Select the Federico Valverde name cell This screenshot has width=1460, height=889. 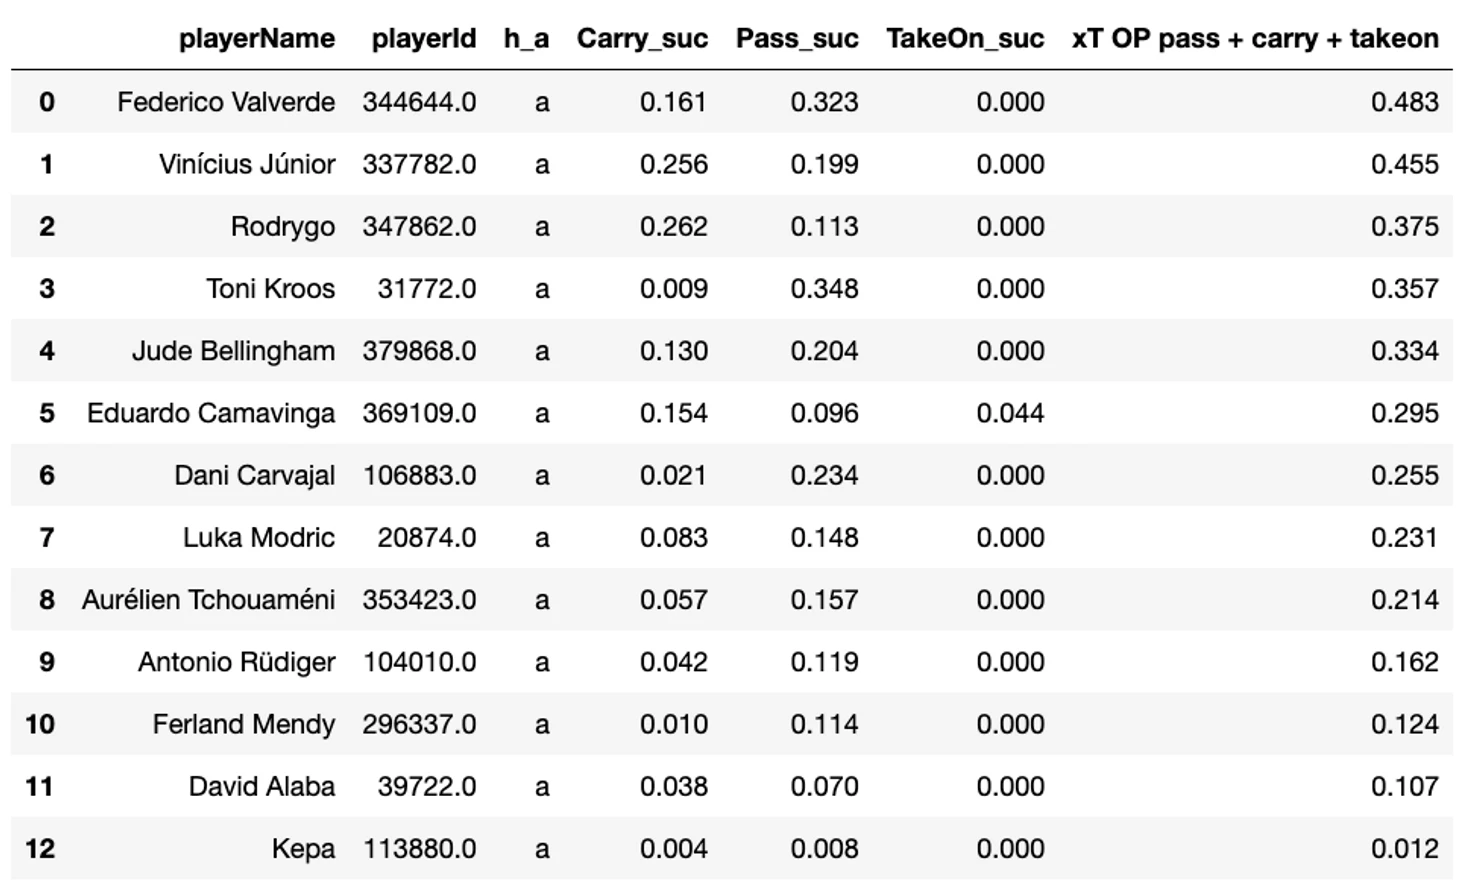226,102
